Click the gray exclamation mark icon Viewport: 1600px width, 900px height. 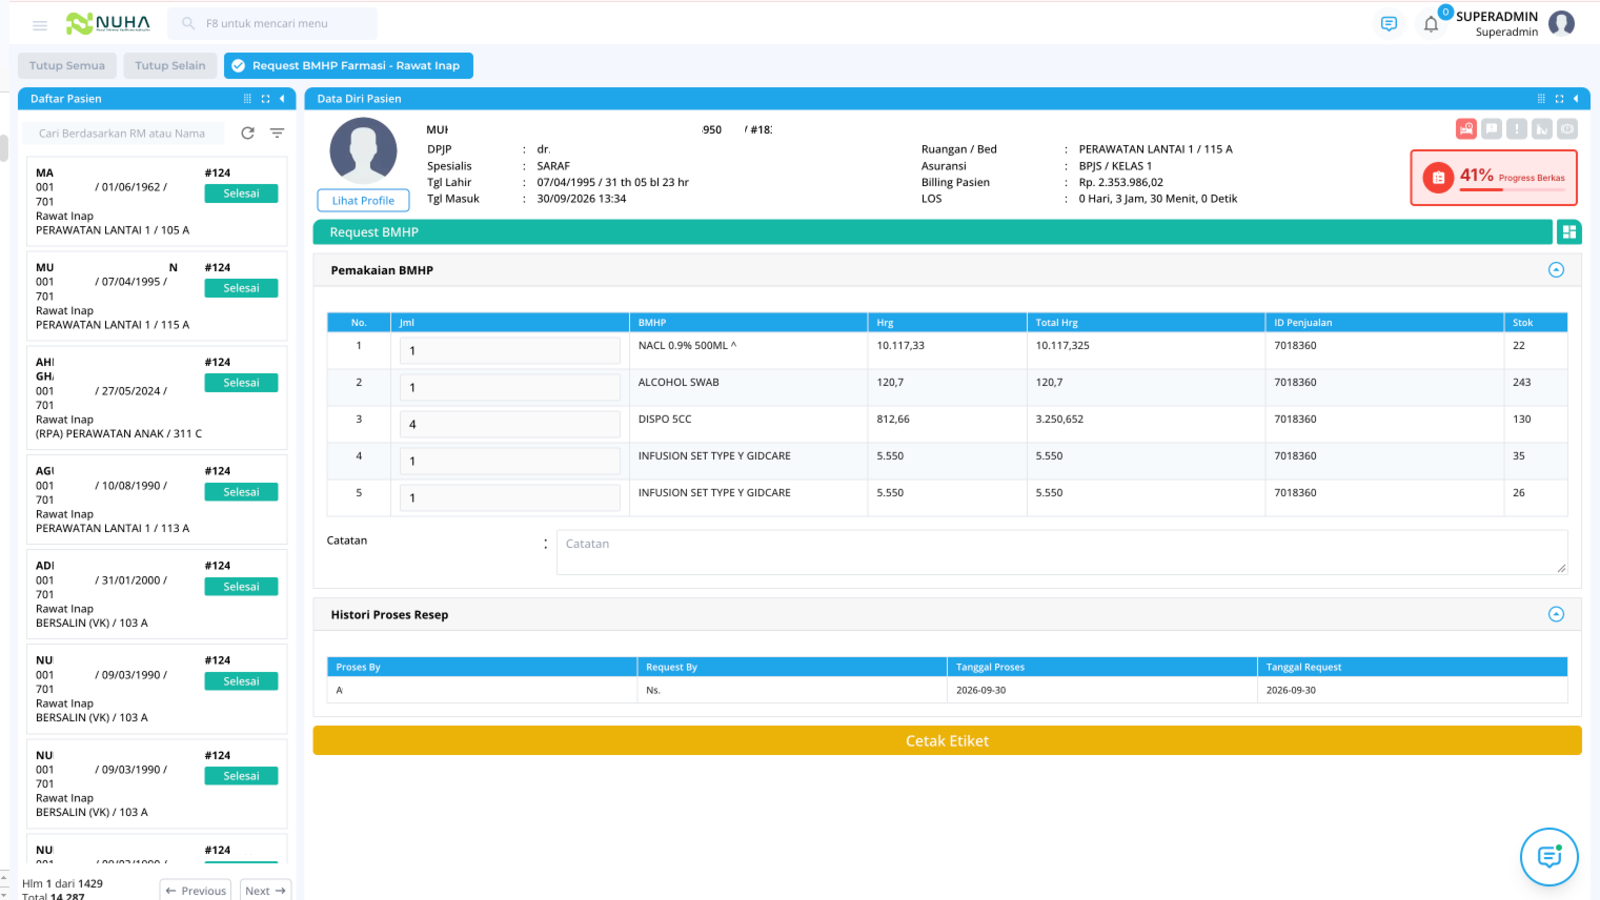pyautogui.click(x=1517, y=129)
